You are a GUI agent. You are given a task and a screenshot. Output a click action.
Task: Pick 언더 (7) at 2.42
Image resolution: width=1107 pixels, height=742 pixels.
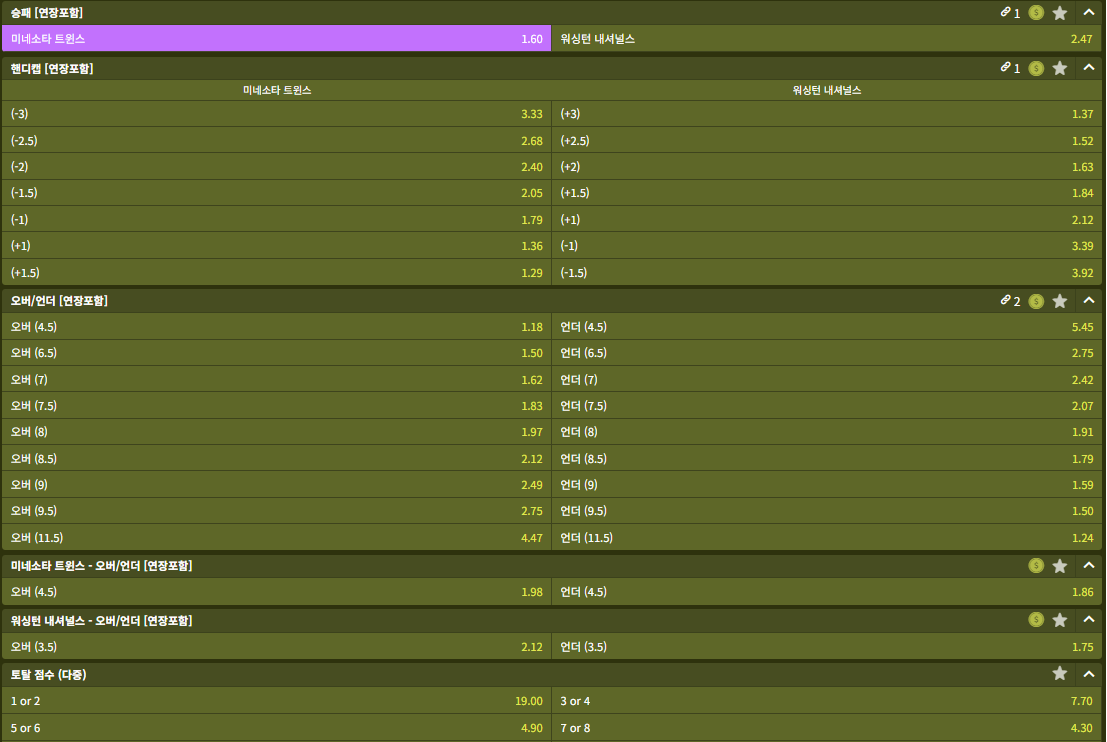827,379
